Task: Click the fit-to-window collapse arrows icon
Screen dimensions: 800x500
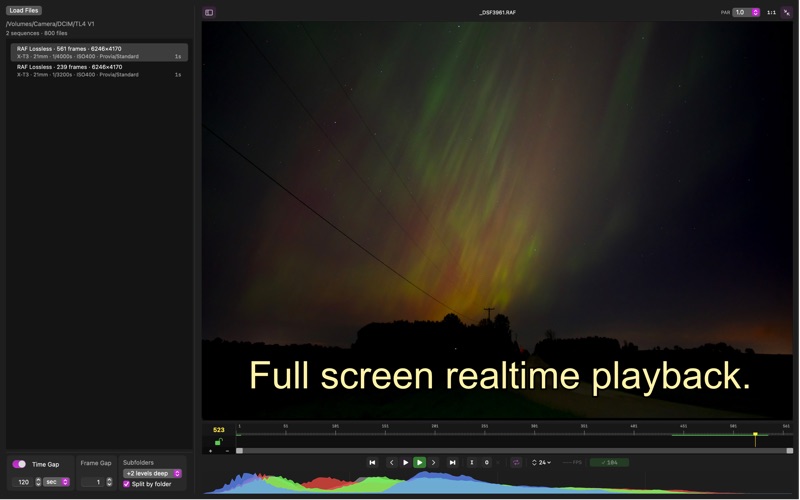Action: coord(786,12)
